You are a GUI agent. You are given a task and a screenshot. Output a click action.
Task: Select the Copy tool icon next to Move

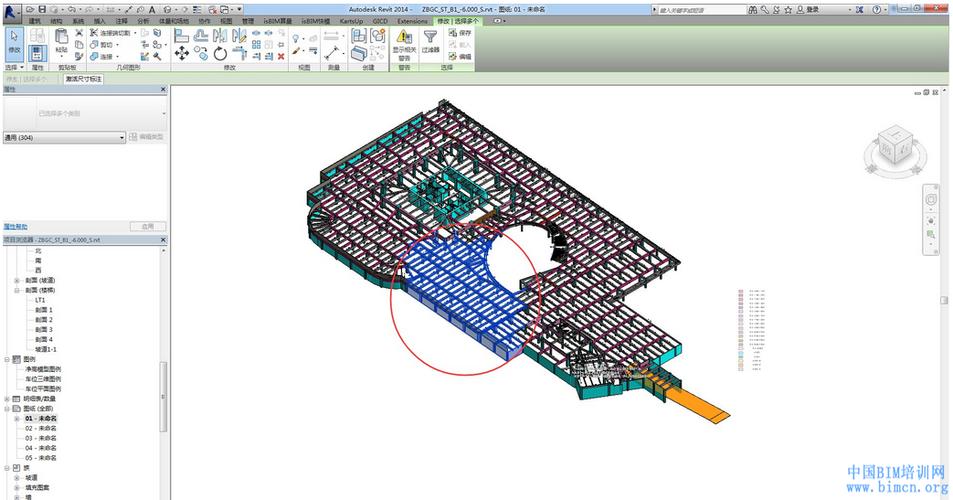click(201, 53)
